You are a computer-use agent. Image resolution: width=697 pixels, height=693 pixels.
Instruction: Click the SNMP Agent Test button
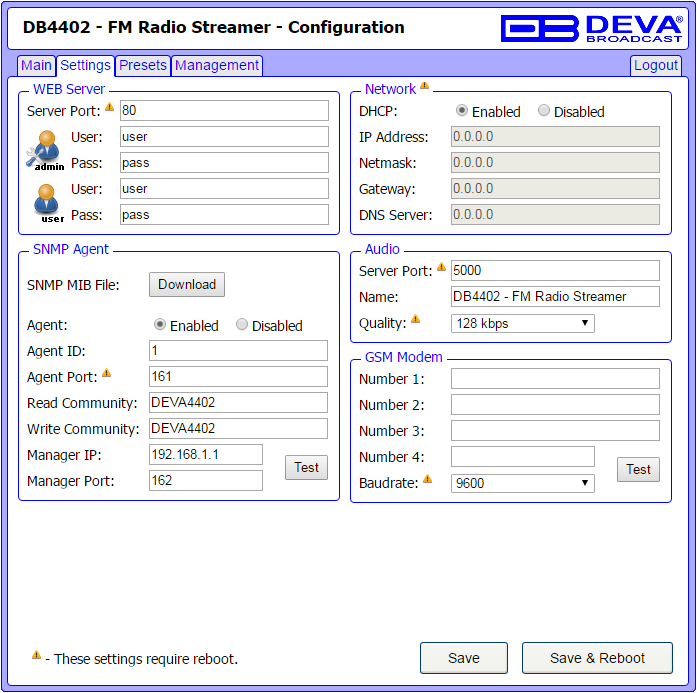(306, 468)
